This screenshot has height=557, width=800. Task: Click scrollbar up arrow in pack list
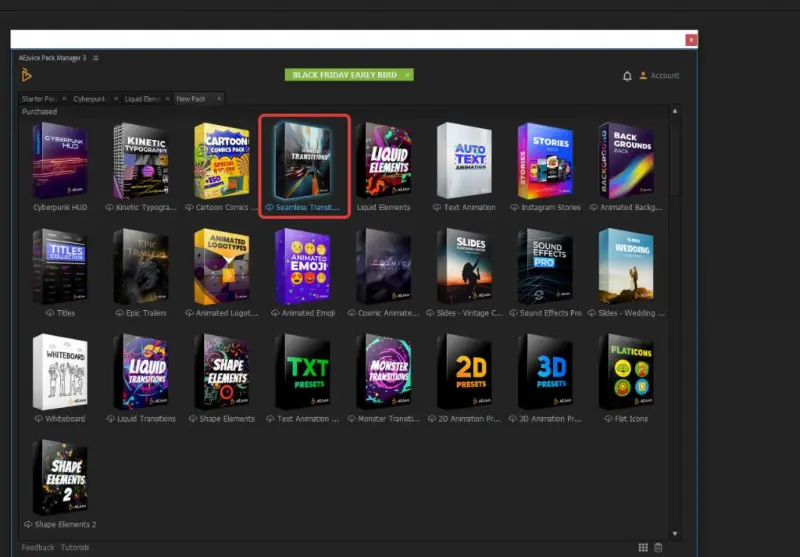[x=675, y=111]
